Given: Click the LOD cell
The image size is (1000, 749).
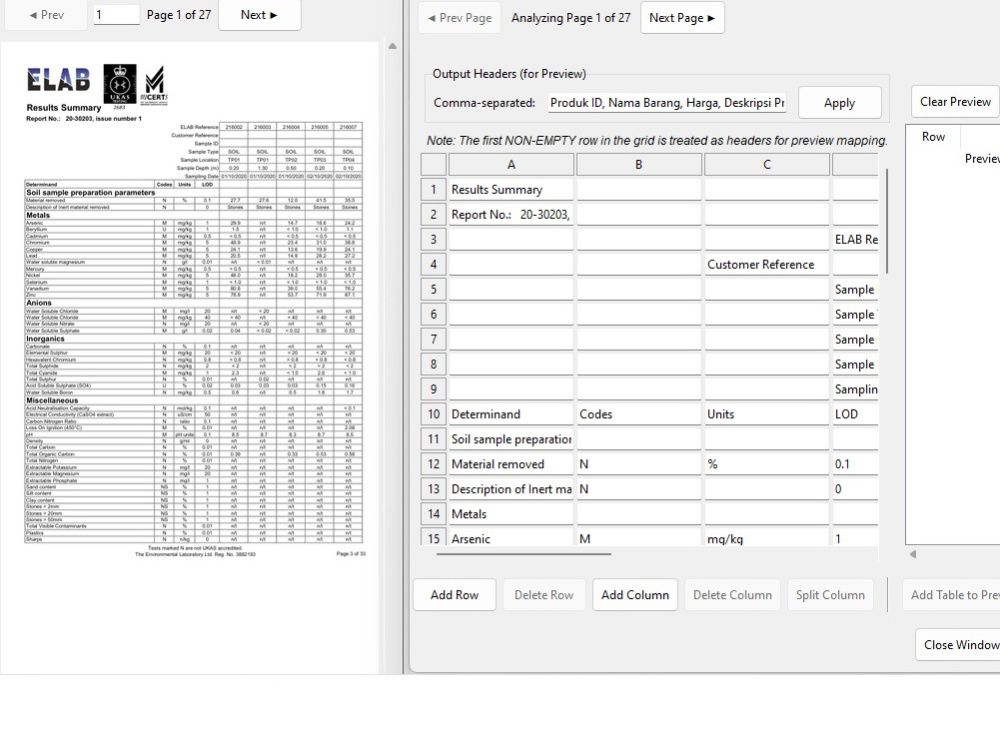Looking at the screenshot, I should pyautogui.click(x=855, y=414).
